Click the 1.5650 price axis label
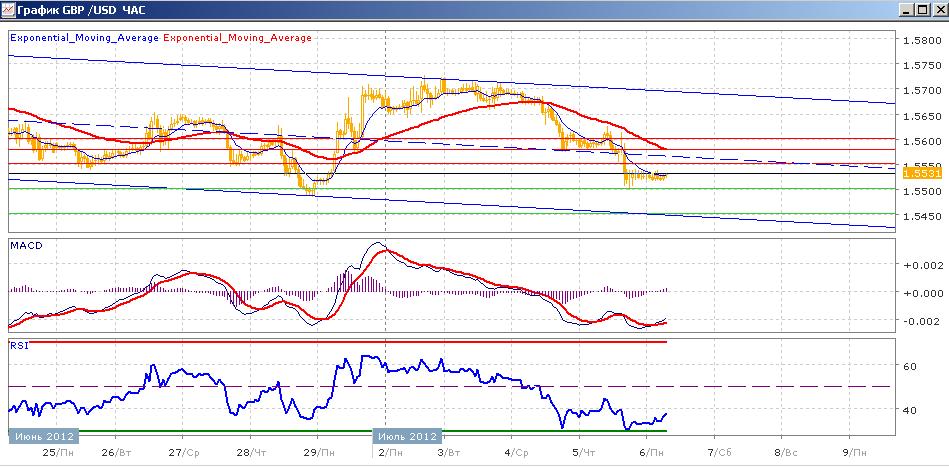Image resolution: width=949 pixels, height=467 pixels. click(922, 116)
